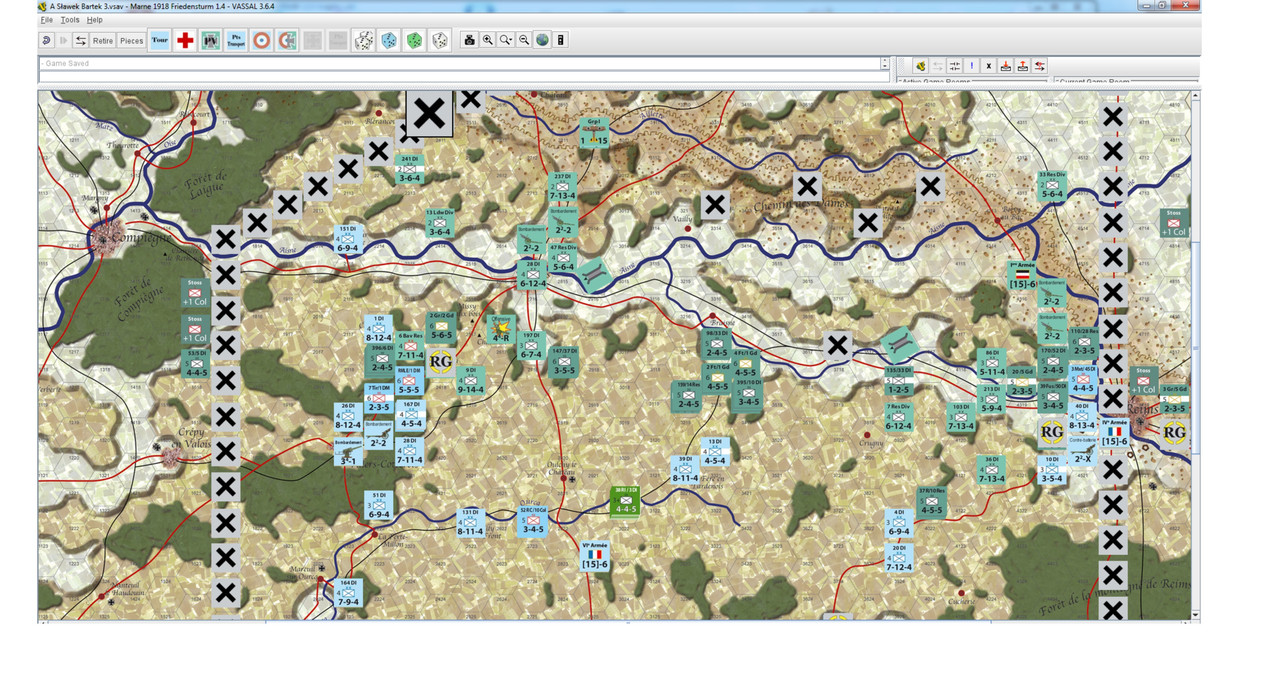Click the red down-arrow tray icon
Screen dimensions: 1280x693
(x=1006, y=66)
